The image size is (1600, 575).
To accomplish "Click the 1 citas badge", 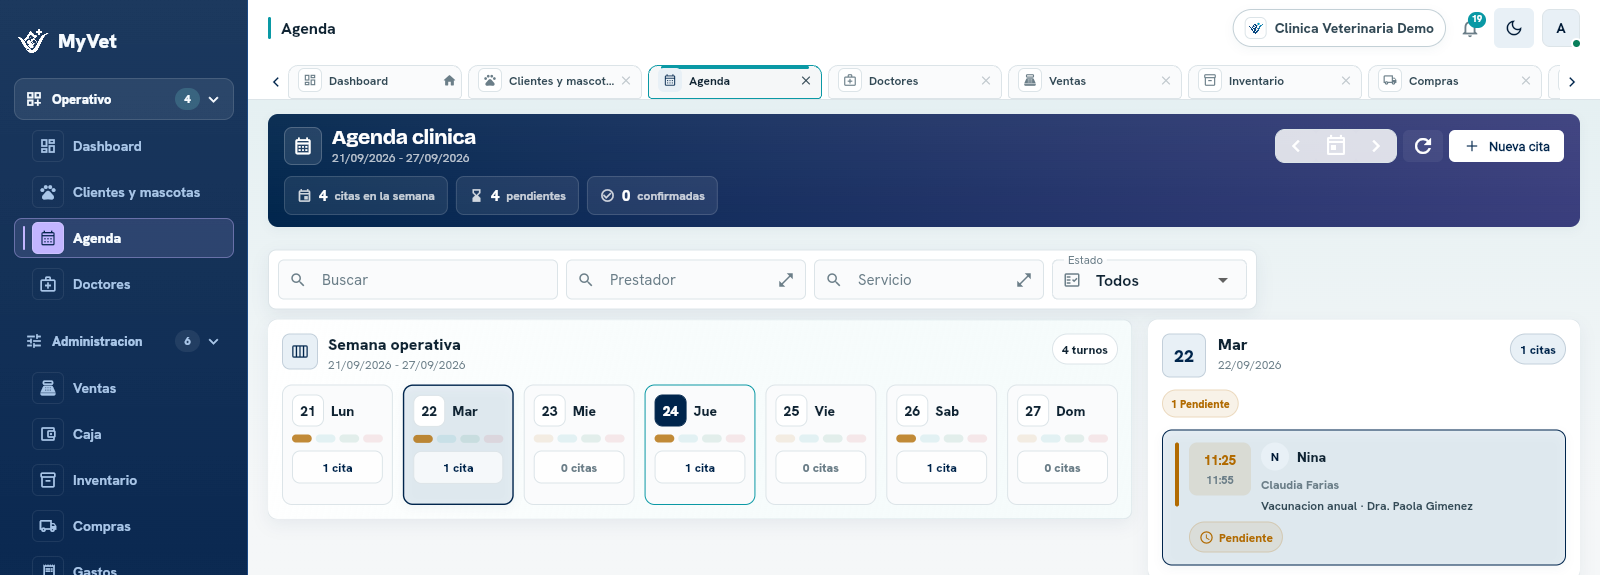I will [x=1538, y=350].
